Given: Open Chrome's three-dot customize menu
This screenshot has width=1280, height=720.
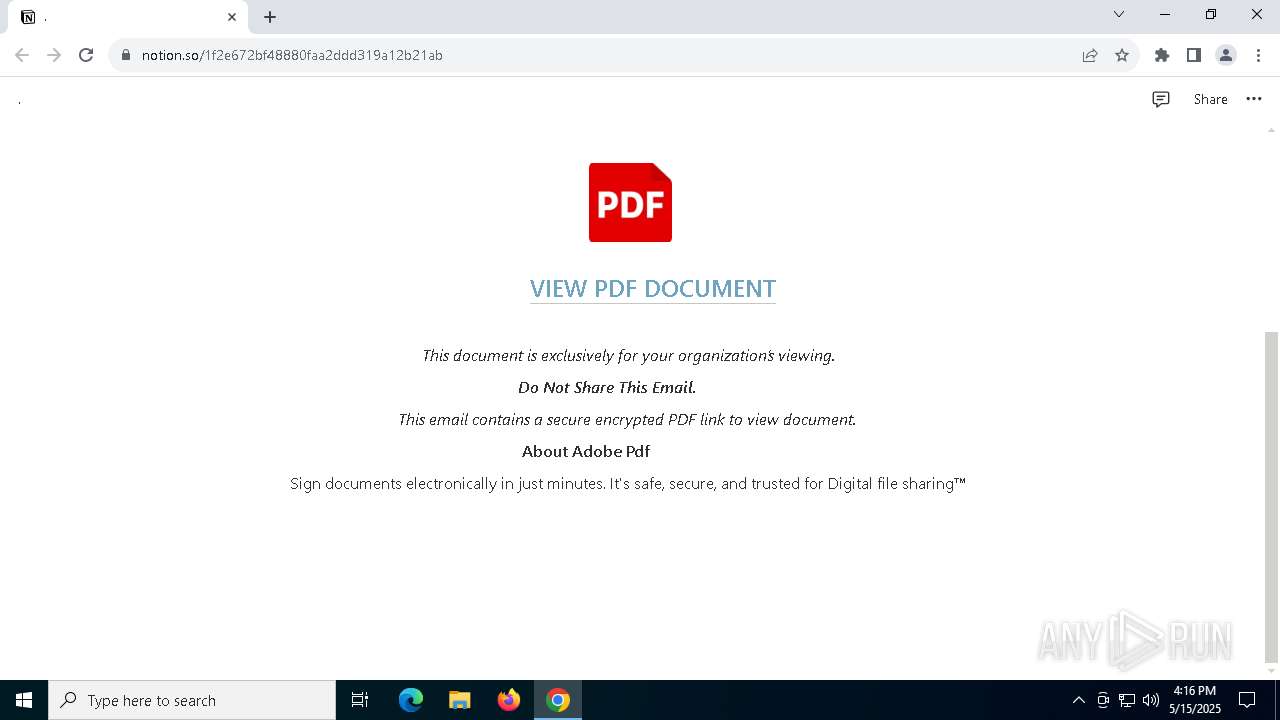Looking at the screenshot, I should 1258,55.
